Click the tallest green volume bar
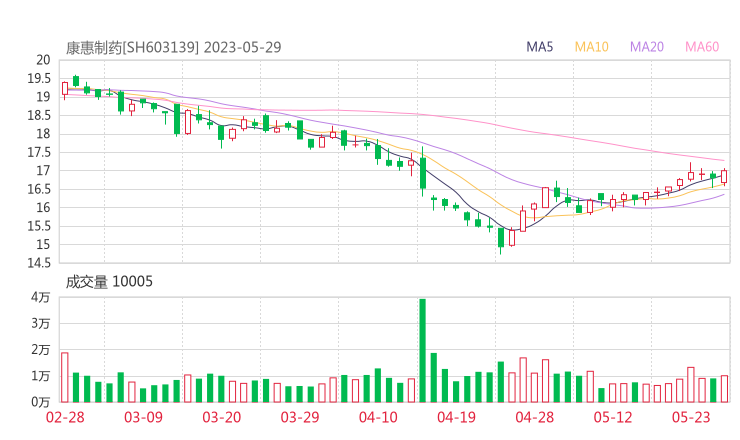Viewport: 740px width, 440px height. (x=422, y=350)
